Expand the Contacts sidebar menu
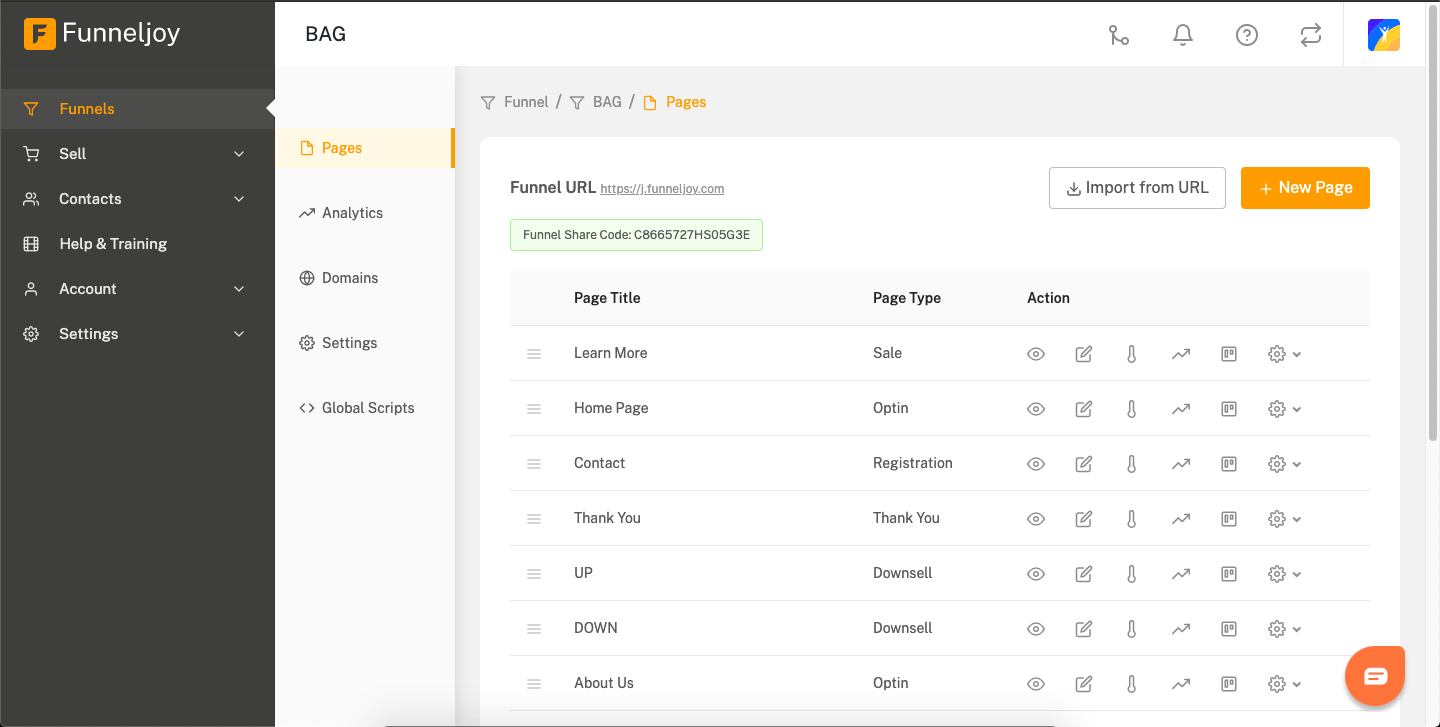1440x727 pixels. pyautogui.click(x=137, y=199)
